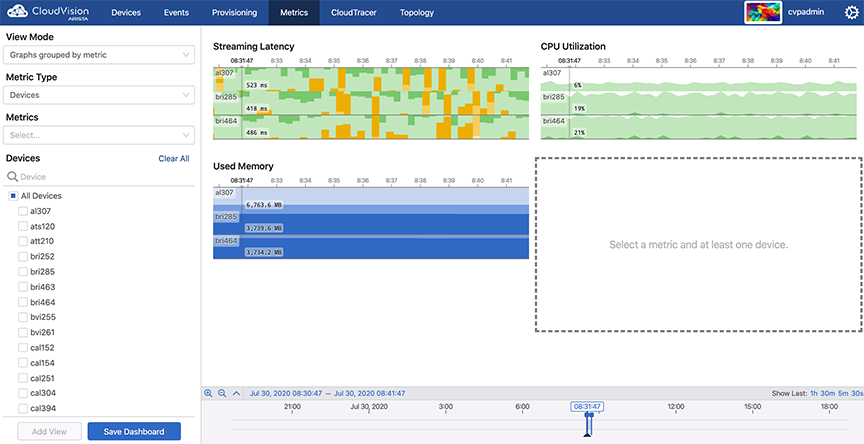Screen dimensions: 864x444
Task: Click the 08:31:47 timeline marker label
Action: (x=587, y=407)
